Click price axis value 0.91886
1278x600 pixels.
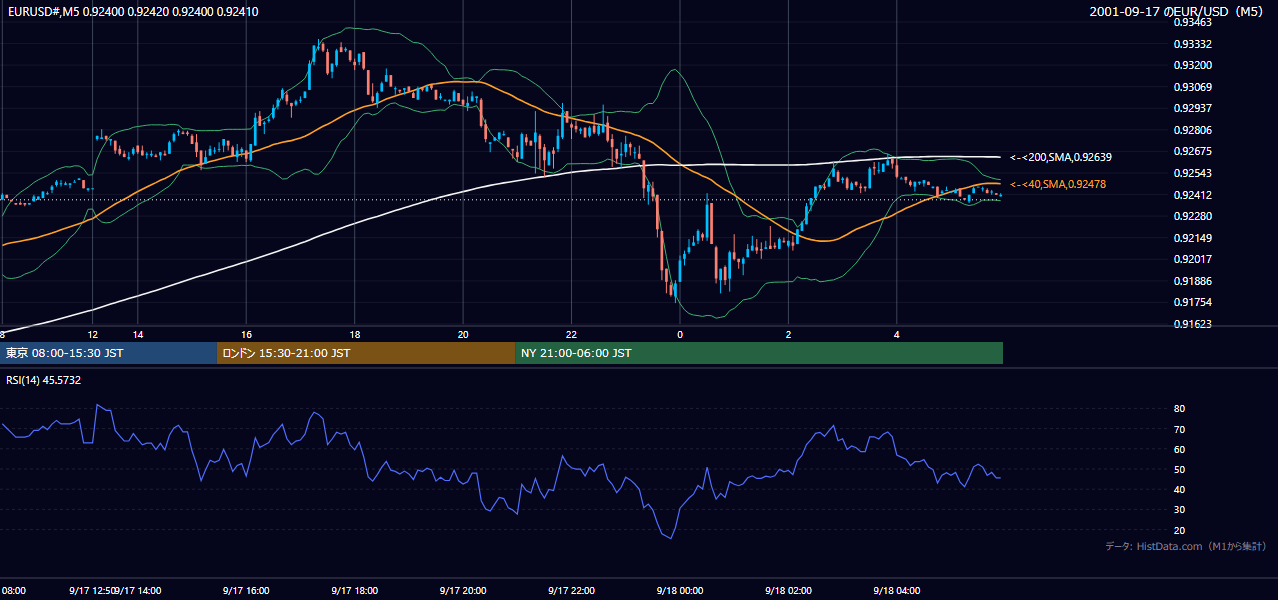pos(1192,281)
